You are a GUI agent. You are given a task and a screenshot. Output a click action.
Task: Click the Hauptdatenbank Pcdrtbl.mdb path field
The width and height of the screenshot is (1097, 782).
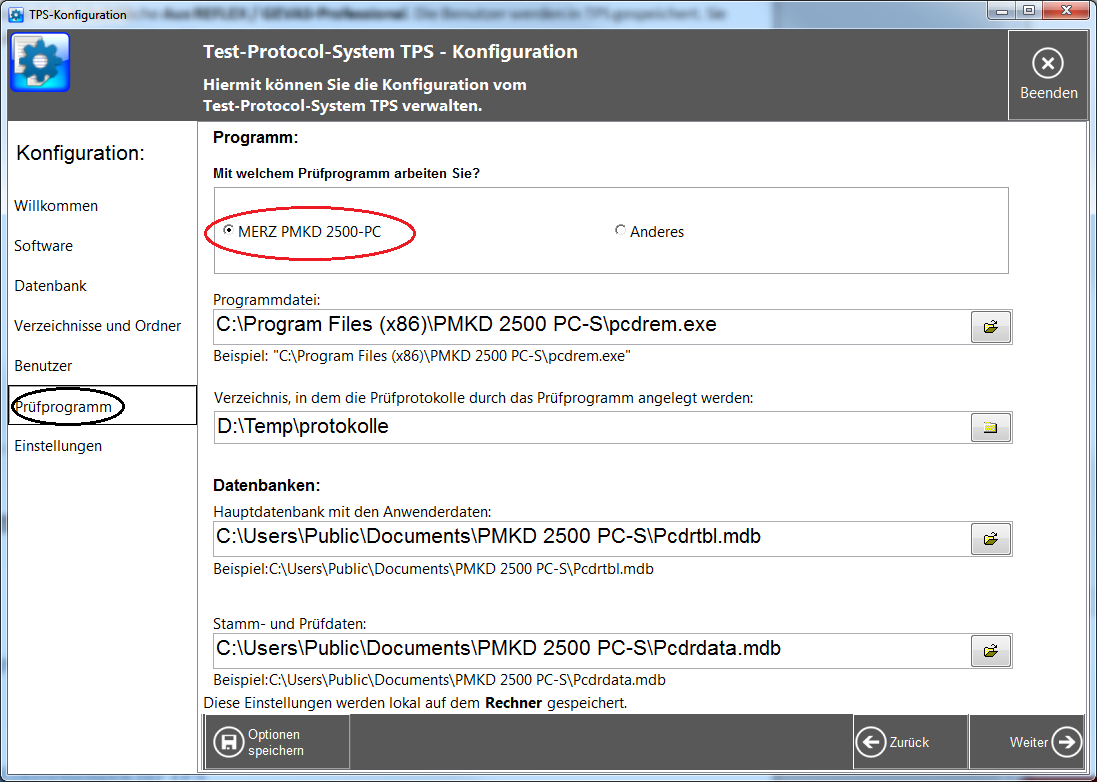click(592, 539)
